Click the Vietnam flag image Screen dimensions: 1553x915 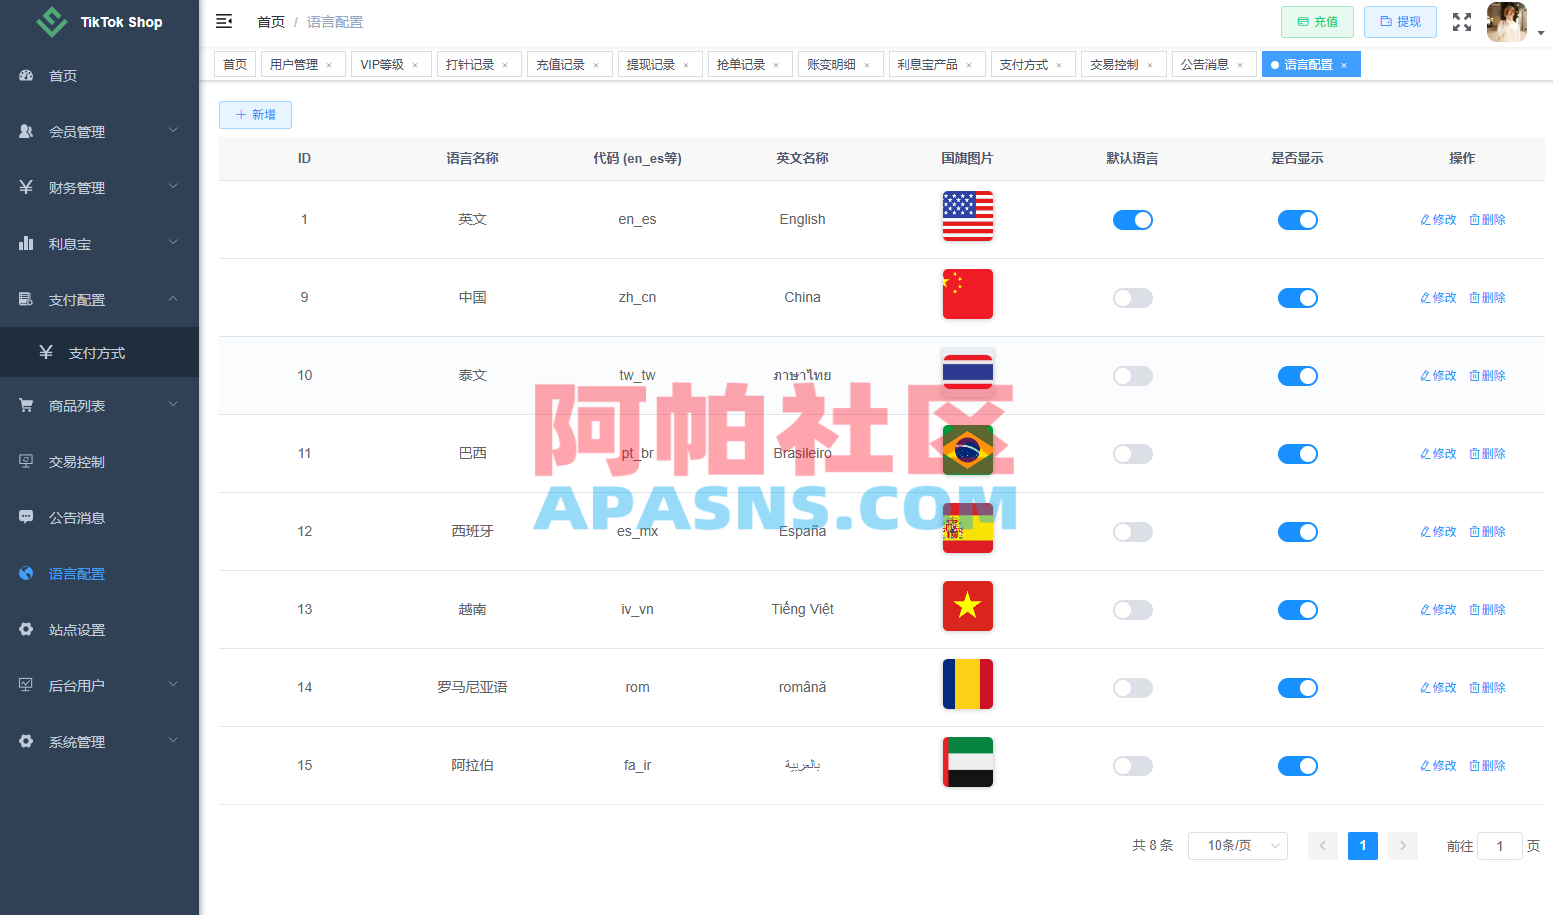point(968,606)
